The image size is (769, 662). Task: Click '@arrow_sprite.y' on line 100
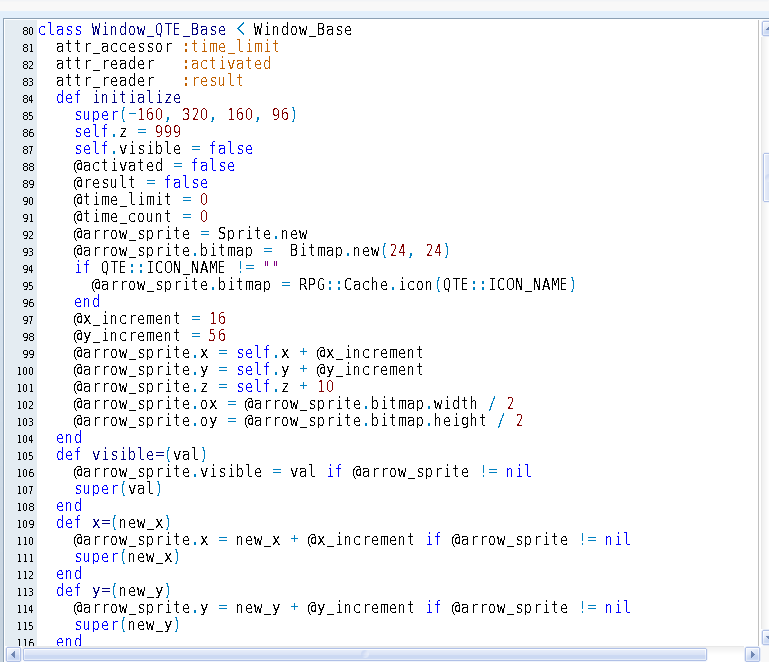(x=141, y=370)
